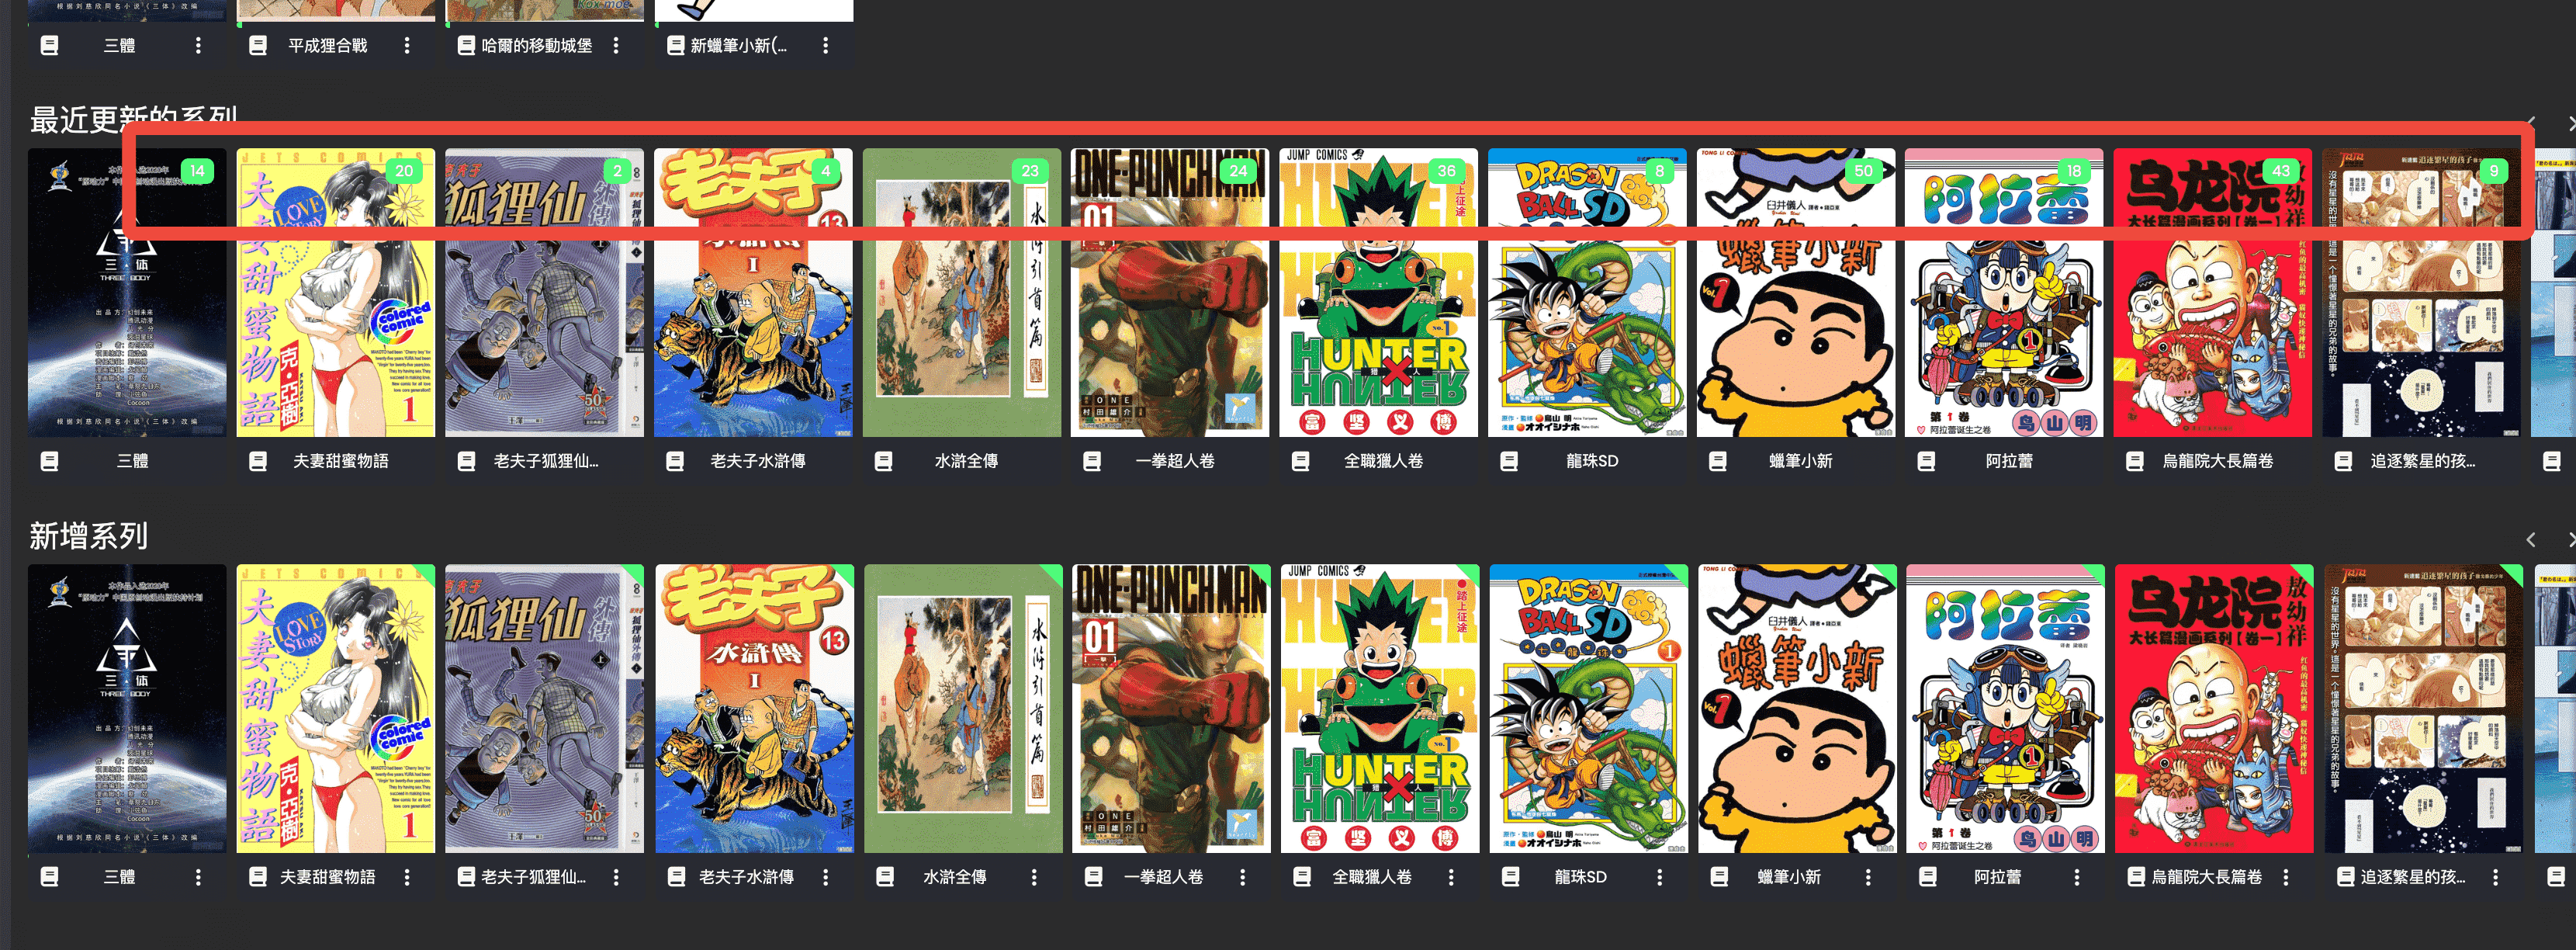
Task: Open the three-dot menu for 平成狸合戰
Action: [x=407, y=46]
